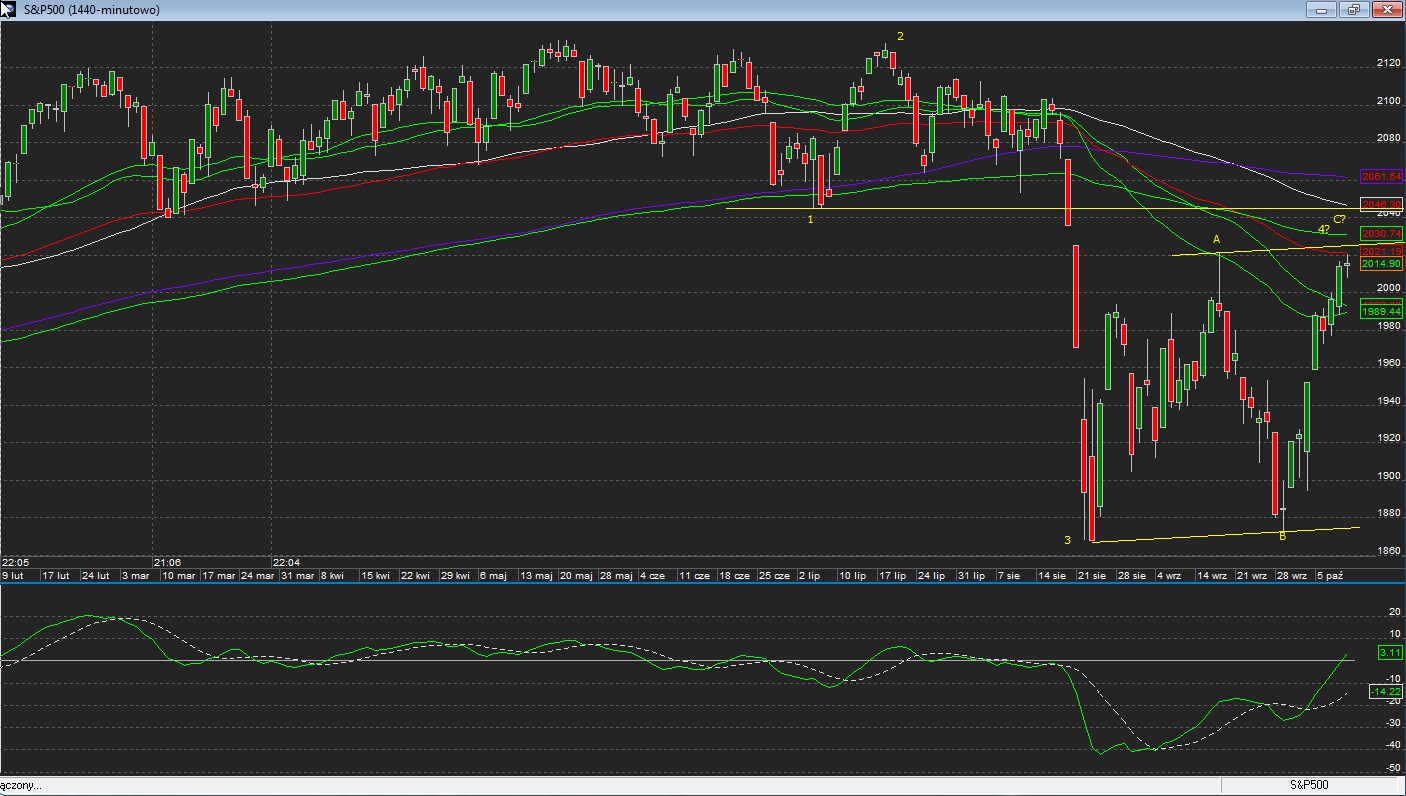Image resolution: width=1406 pixels, height=796 pixels.
Task: Click the yellow 'B' wave label
Action: (x=1283, y=536)
